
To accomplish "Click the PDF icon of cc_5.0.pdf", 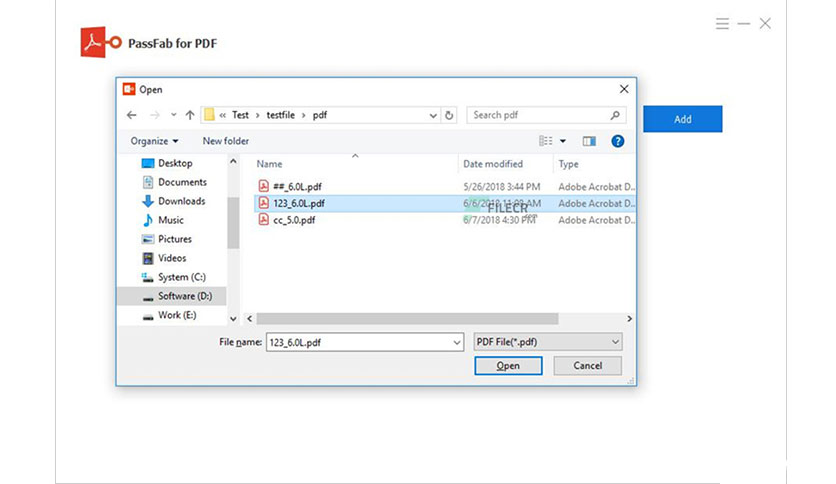I will point(263,219).
